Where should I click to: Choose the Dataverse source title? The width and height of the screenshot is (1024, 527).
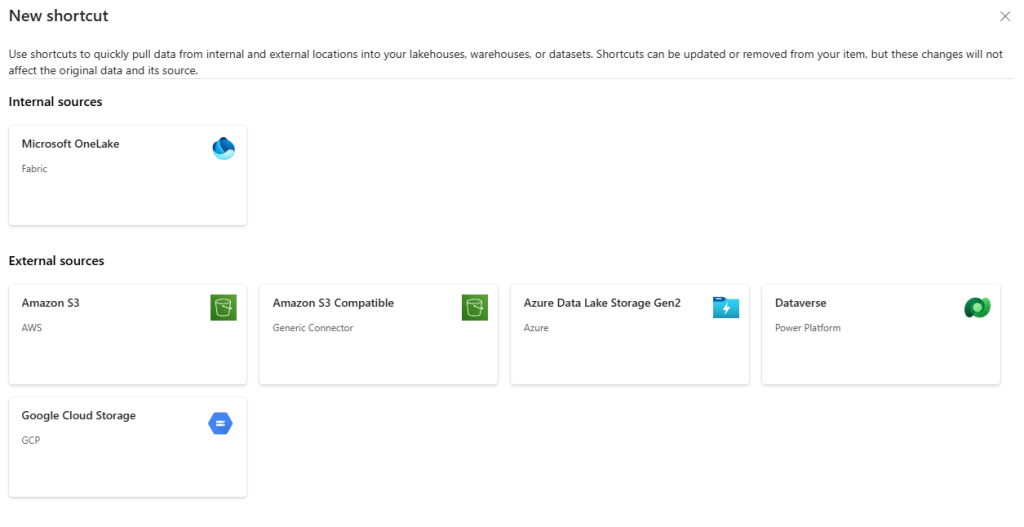[800, 303]
